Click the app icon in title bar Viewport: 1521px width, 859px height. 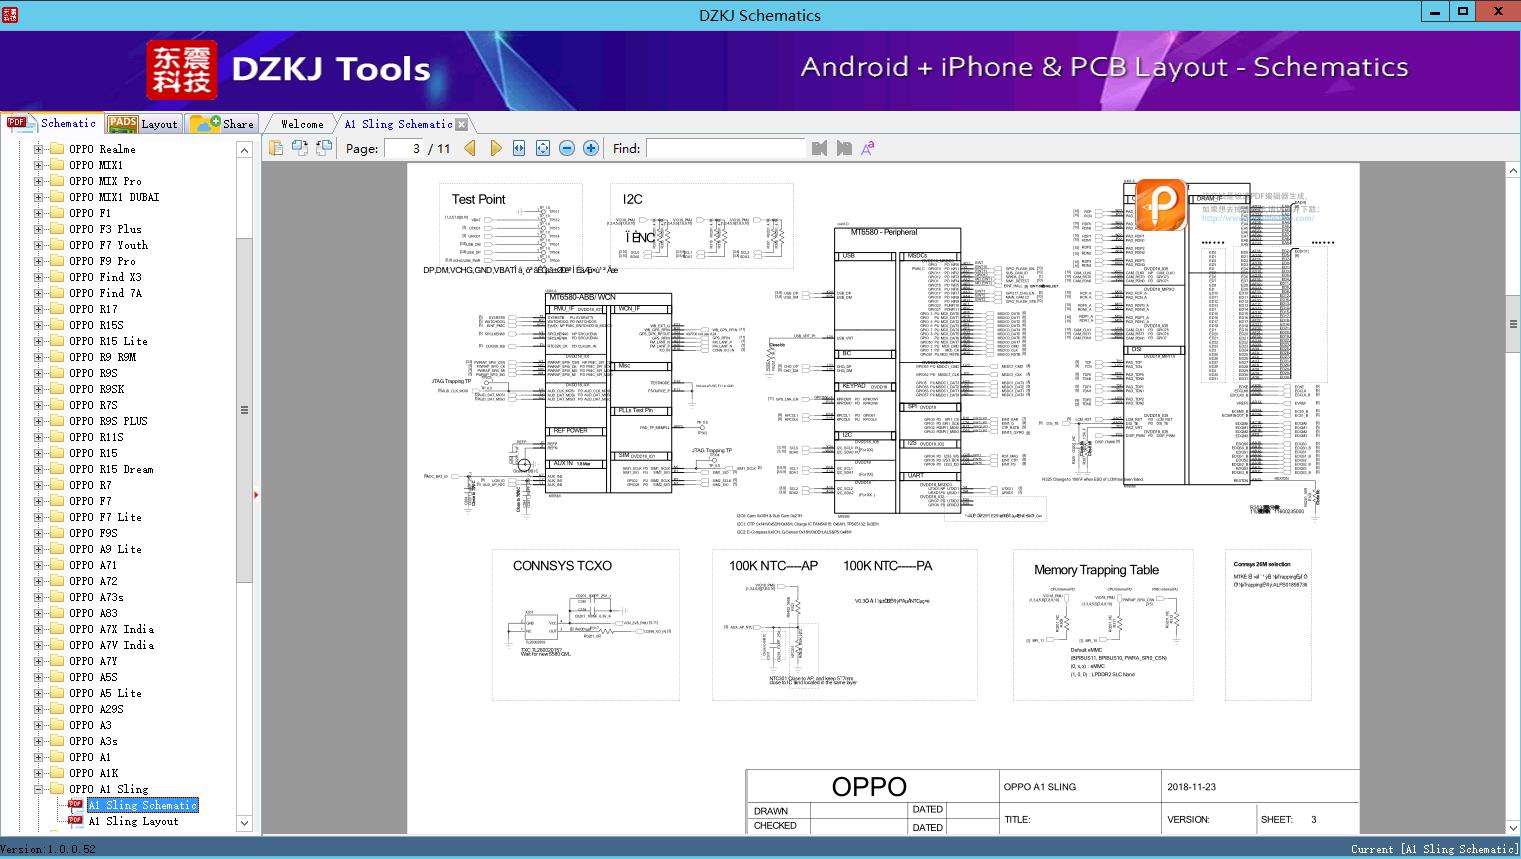point(10,14)
